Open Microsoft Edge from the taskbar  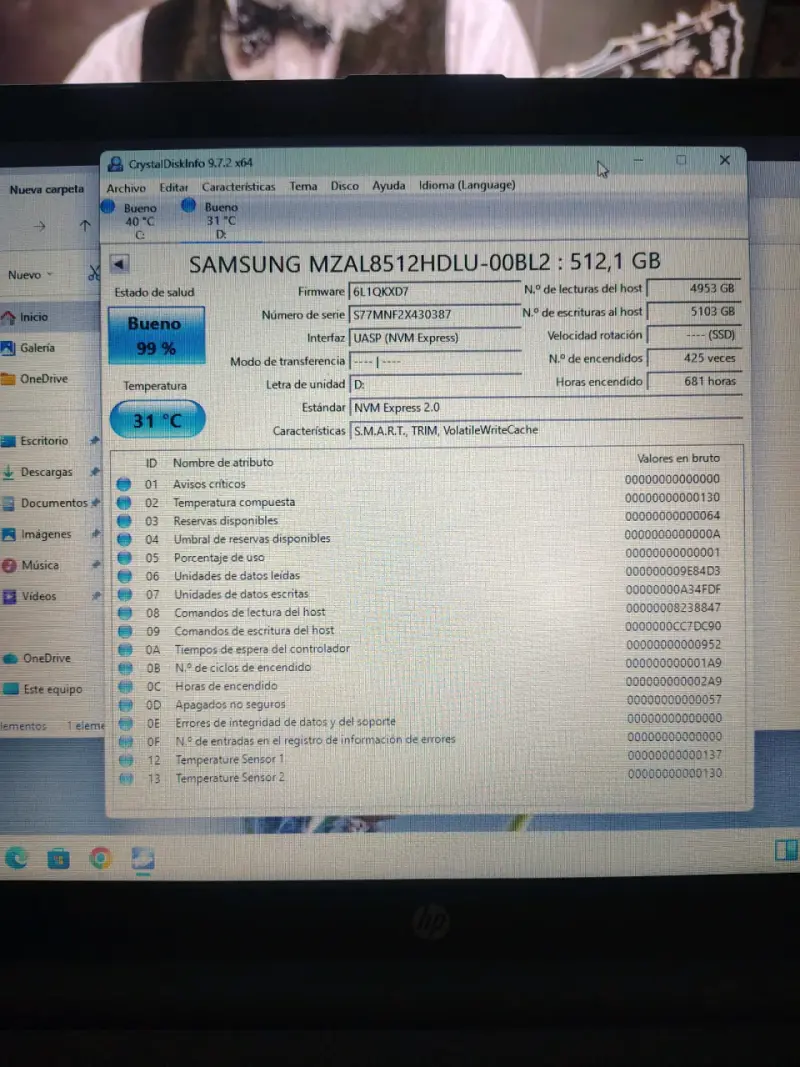pos(16,858)
